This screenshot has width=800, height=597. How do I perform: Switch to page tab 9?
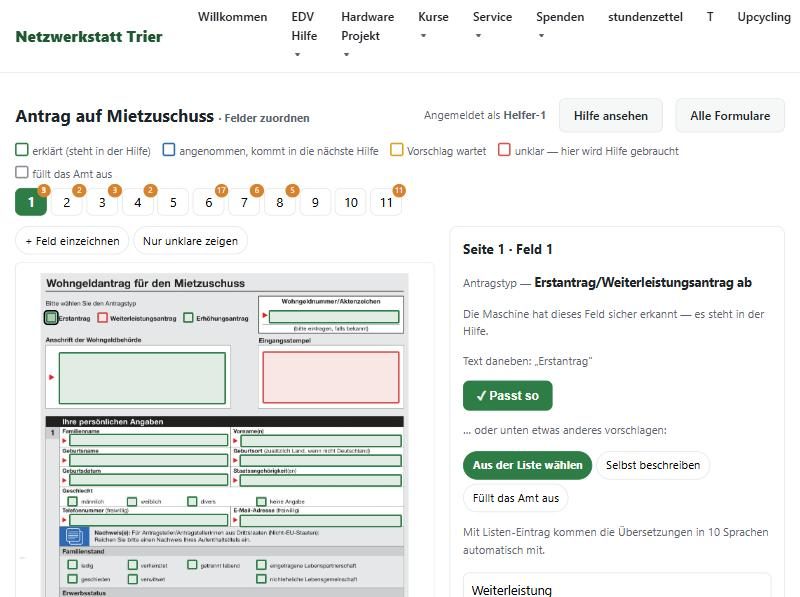point(315,202)
